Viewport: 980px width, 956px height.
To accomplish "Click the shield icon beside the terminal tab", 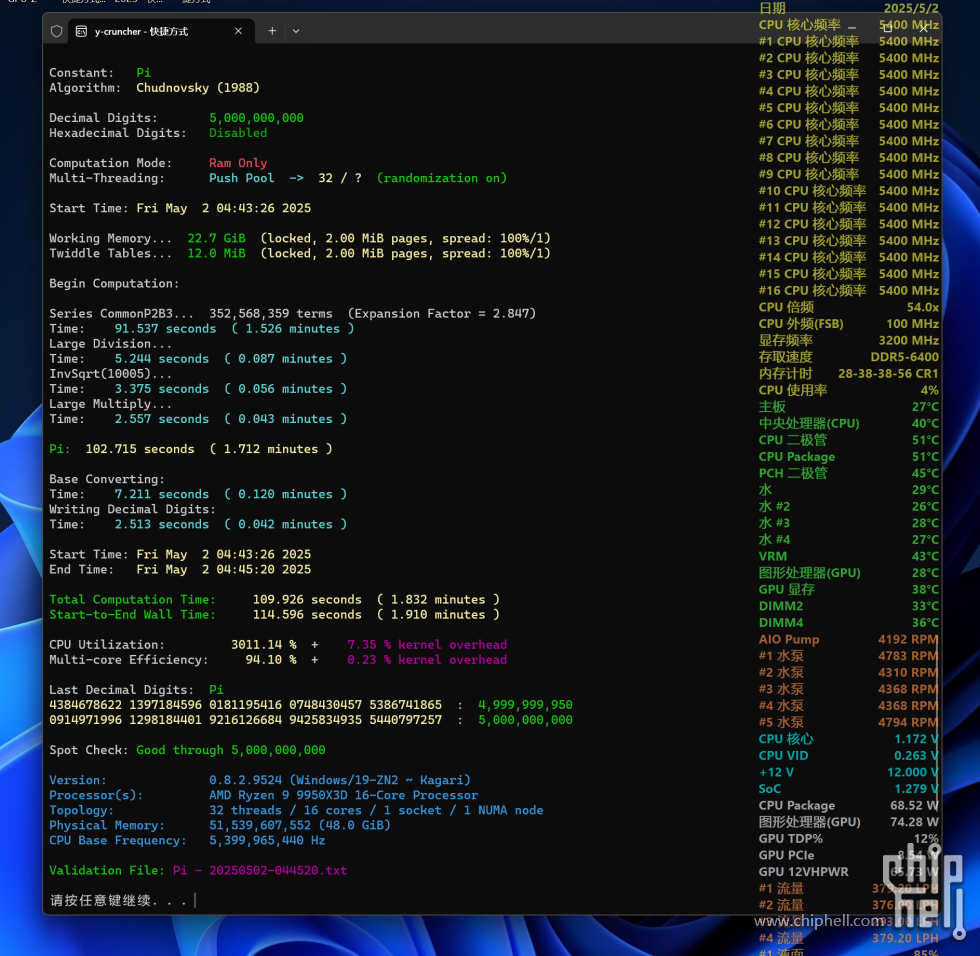I will pyautogui.click(x=56, y=31).
